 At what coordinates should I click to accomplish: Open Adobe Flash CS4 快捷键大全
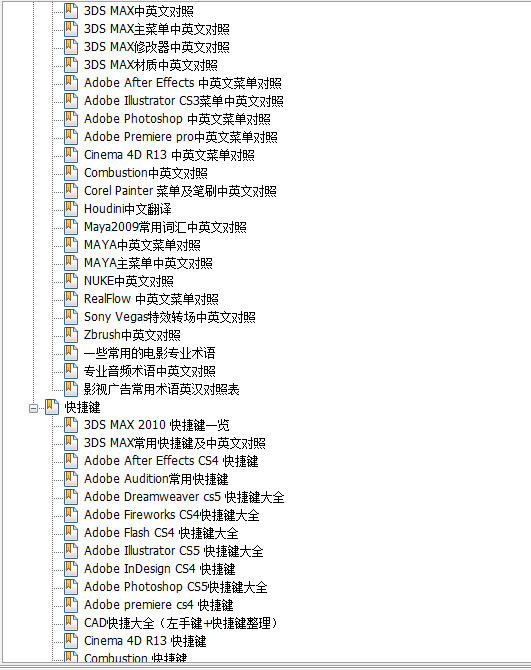(x=161, y=533)
